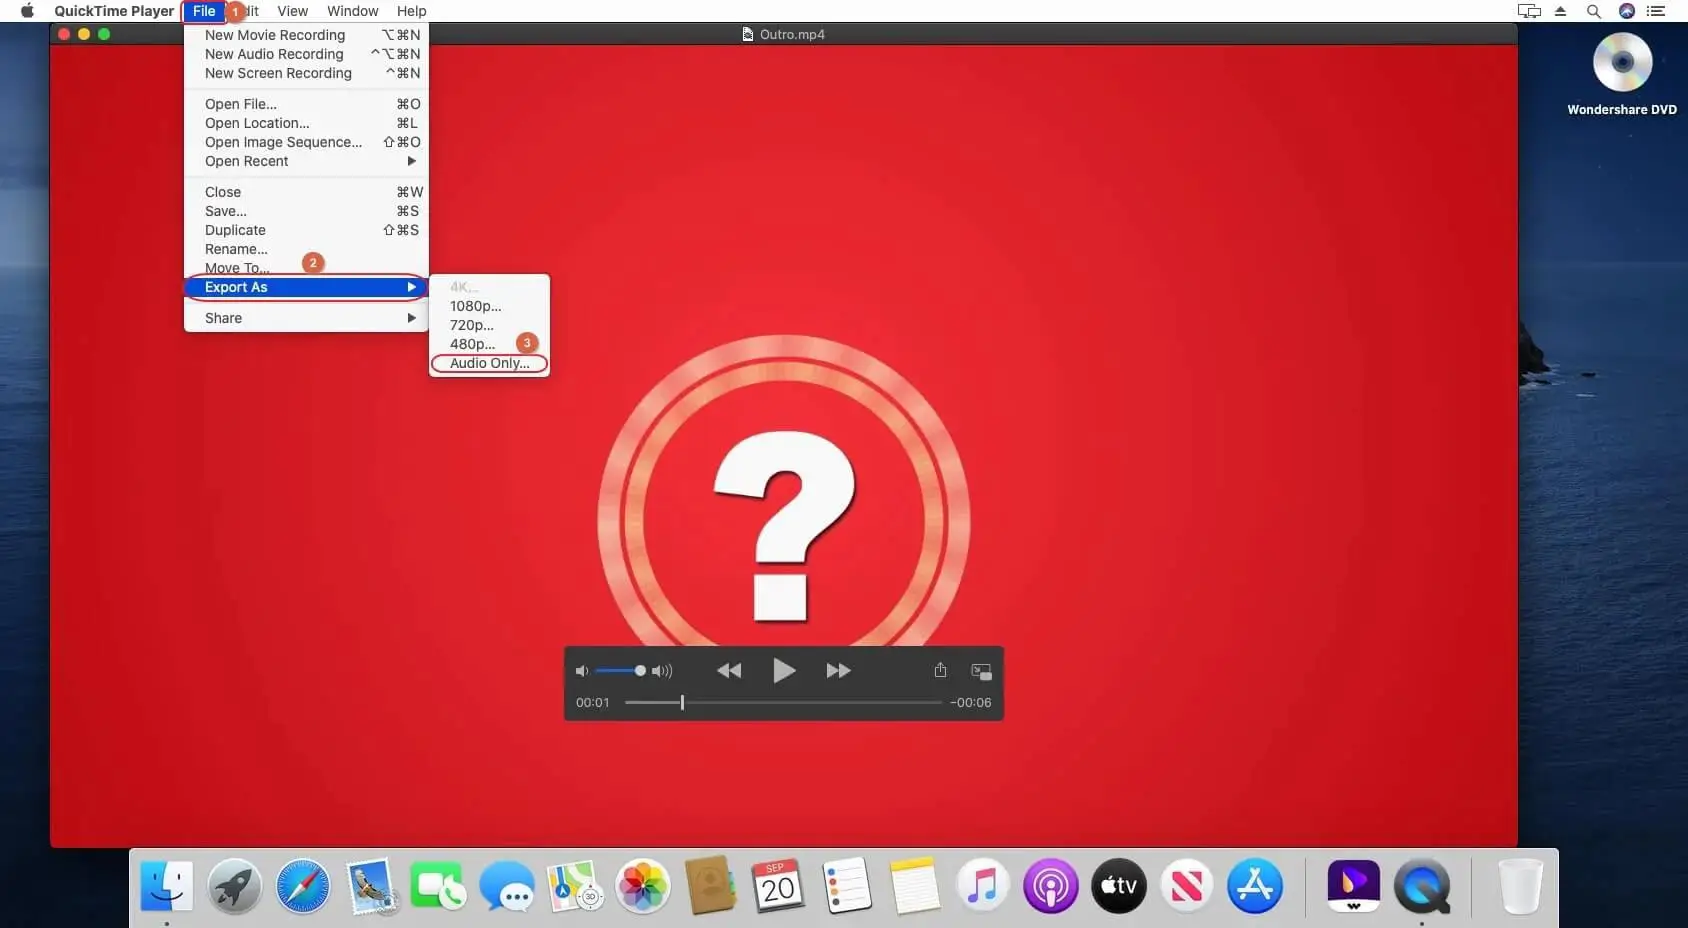Open News from the Dock
Image resolution: width=1688 pixels, height=928 pixels.
pos(1186,886)
